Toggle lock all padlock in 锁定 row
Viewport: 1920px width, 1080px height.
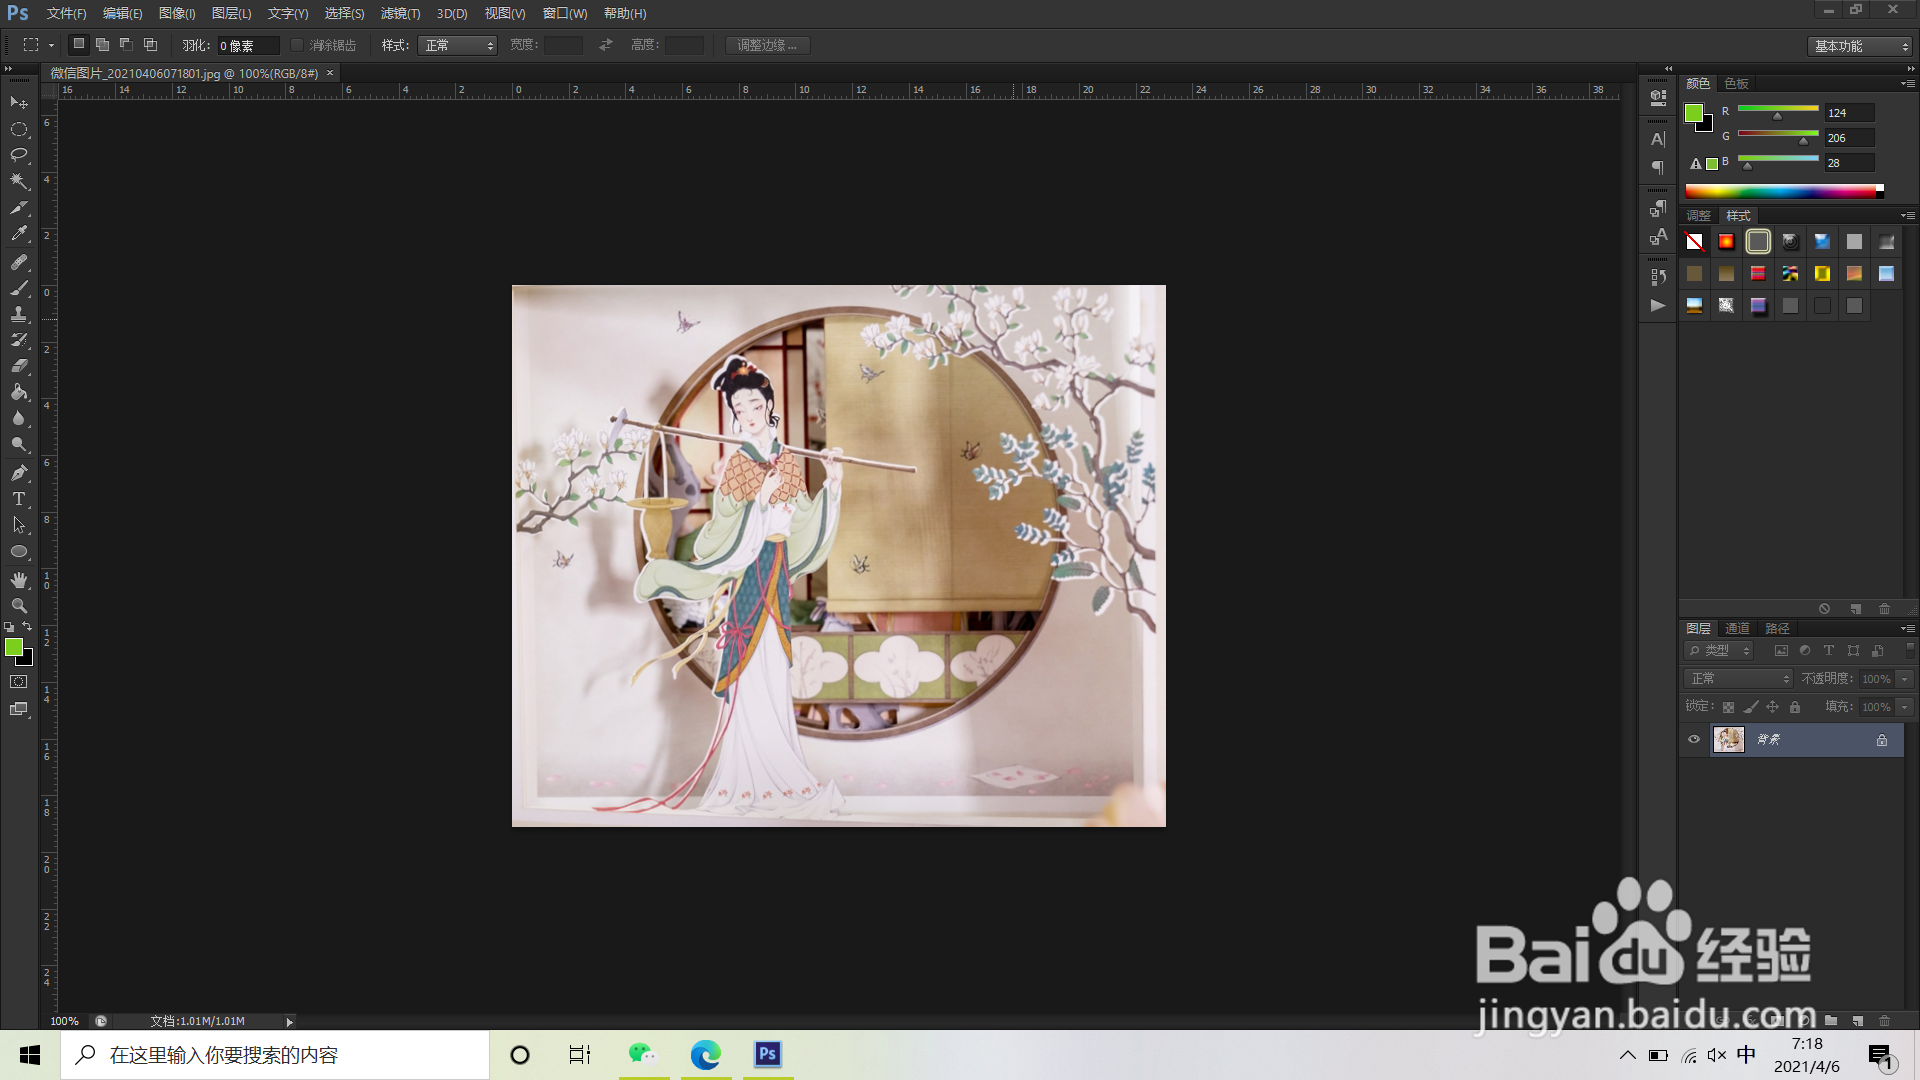coord(1795,707)
